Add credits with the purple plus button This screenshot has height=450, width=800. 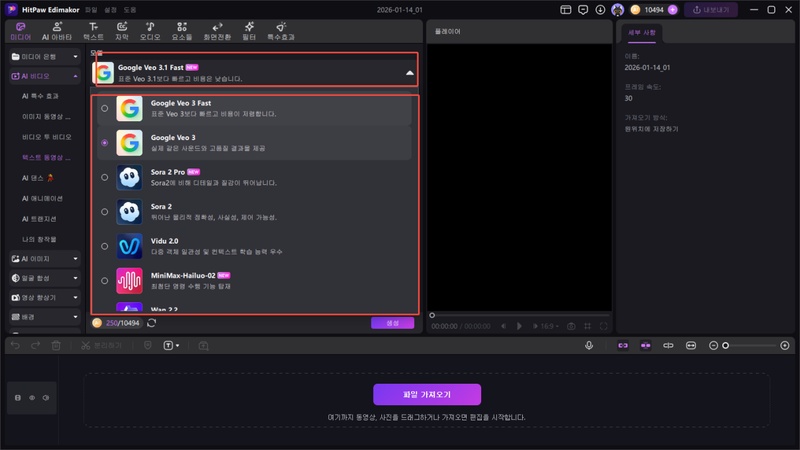pyautogui.click(x=672, y=10)
